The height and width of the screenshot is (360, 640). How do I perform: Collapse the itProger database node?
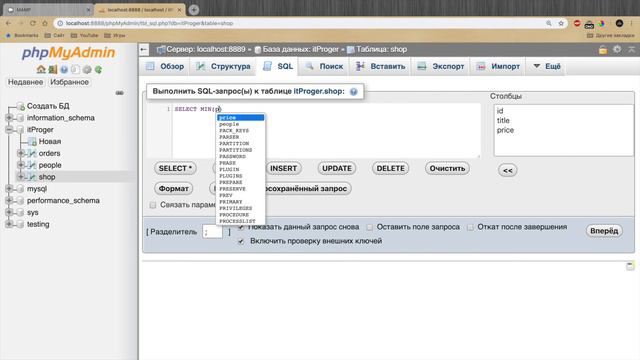coord(9,129)
